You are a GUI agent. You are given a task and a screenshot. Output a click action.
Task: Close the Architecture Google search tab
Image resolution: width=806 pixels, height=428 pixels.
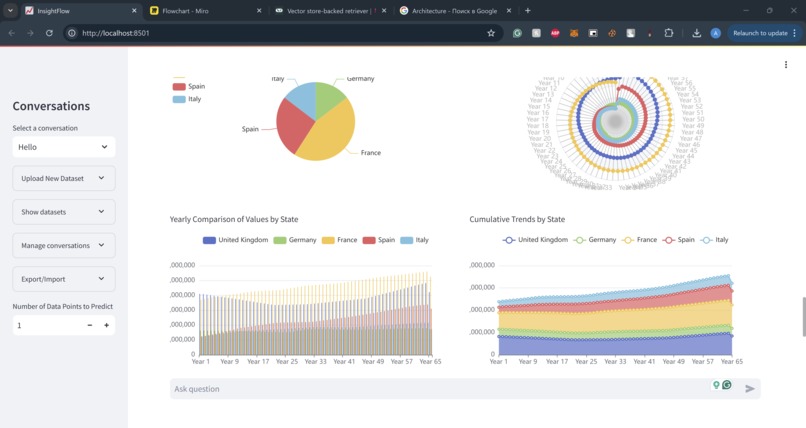coord(509,10)
